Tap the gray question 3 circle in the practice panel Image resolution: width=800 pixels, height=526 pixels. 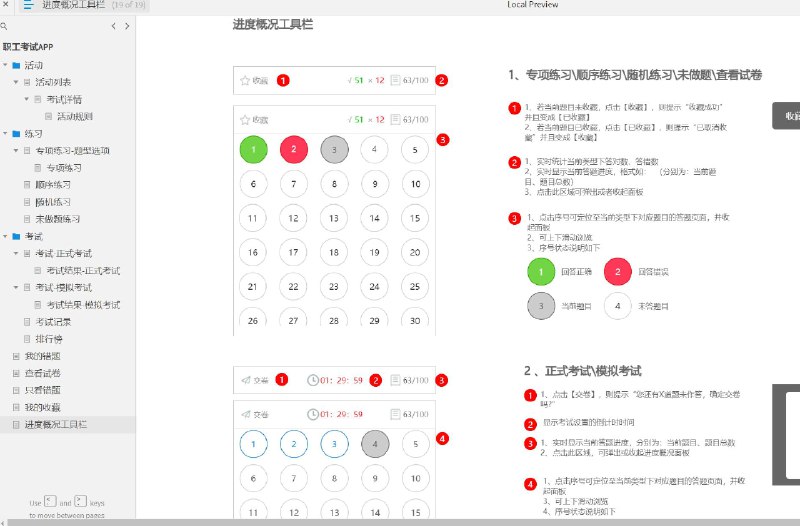pos(334,149)
